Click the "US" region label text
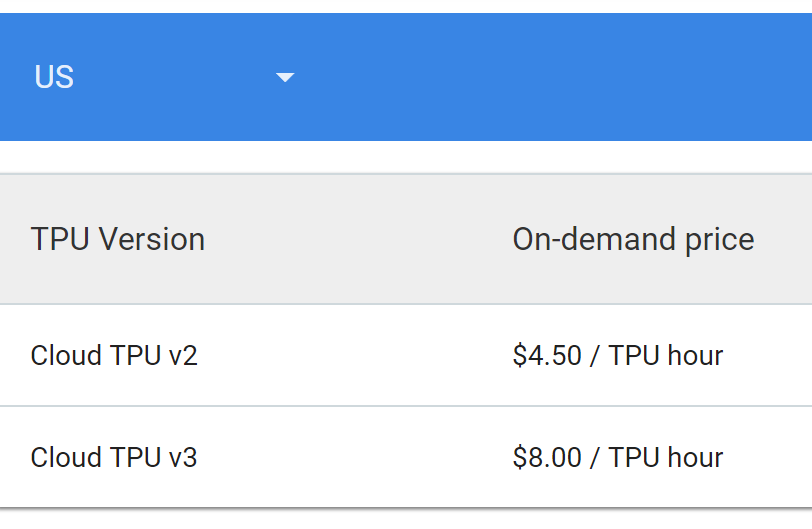The image size is (812, 529). pos(54,77)
